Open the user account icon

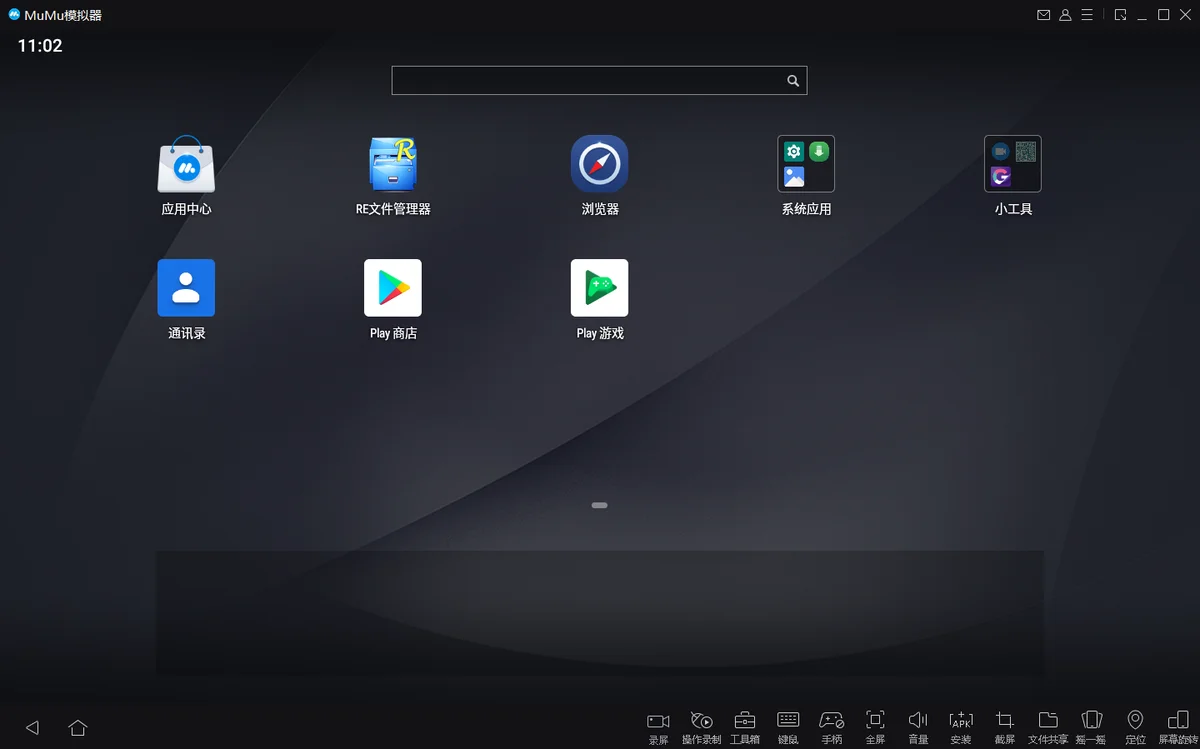(1066, 15)
